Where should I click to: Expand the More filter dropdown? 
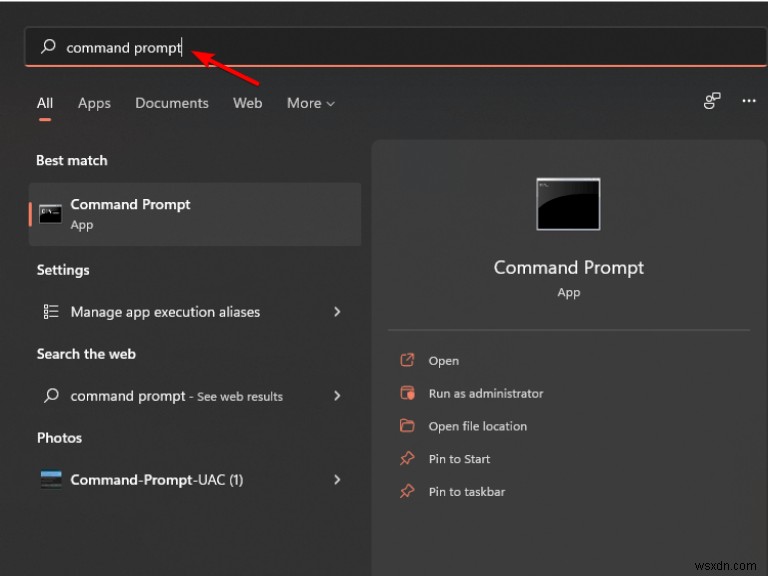311,103
